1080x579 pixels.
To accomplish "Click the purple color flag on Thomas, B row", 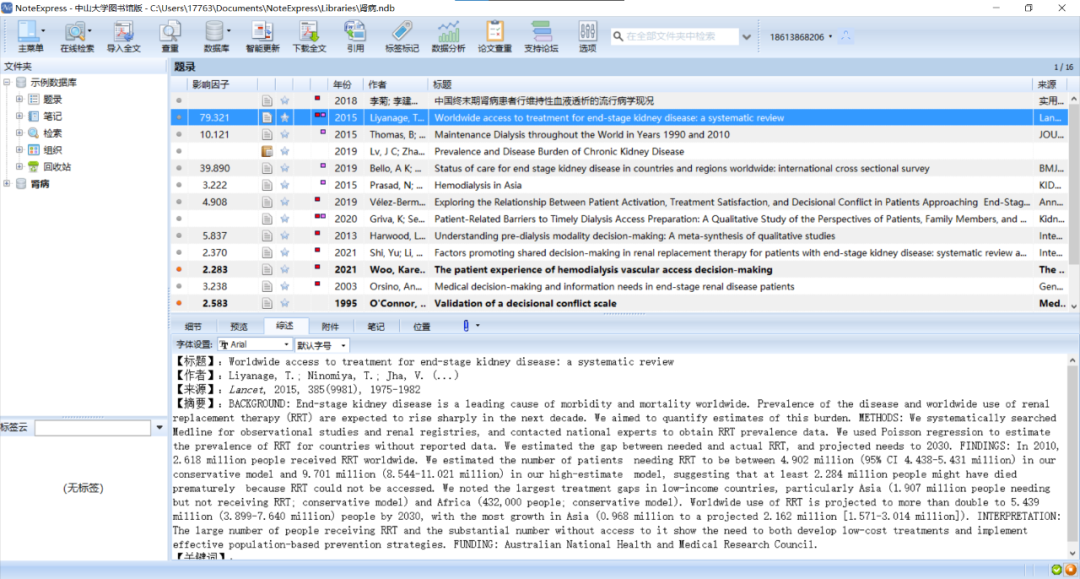I will click(322, 132).
